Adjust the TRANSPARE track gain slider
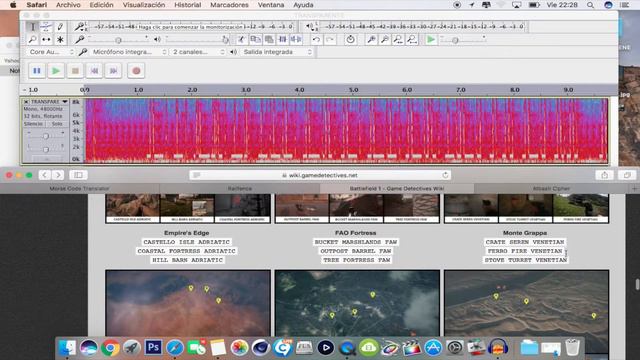 [x=46, y=136]
